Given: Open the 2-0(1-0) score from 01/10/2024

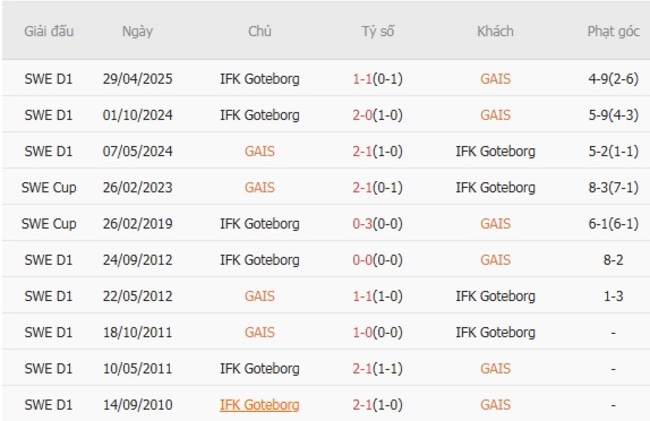Looking at the screenshot, I should [378, 115].
